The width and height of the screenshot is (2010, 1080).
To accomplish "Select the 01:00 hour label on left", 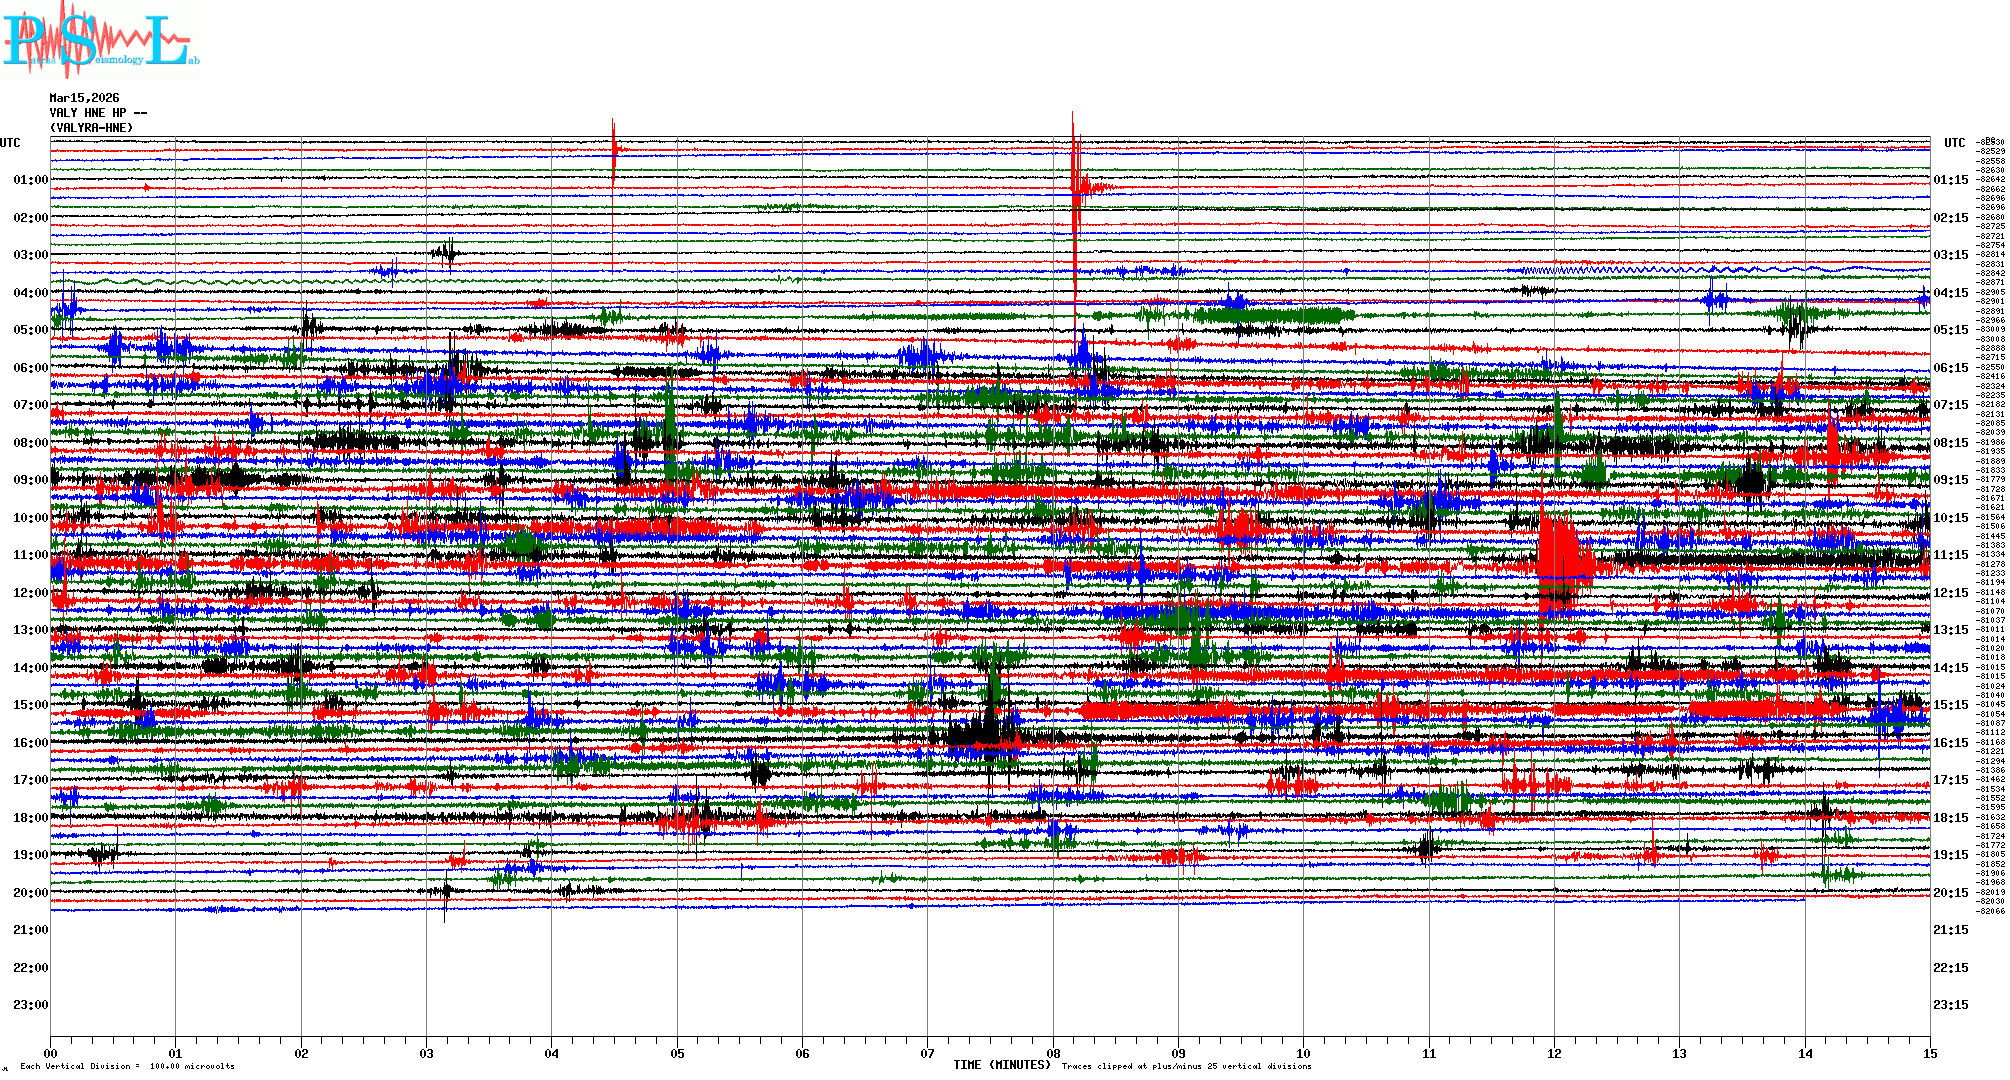I will (30, 180).
